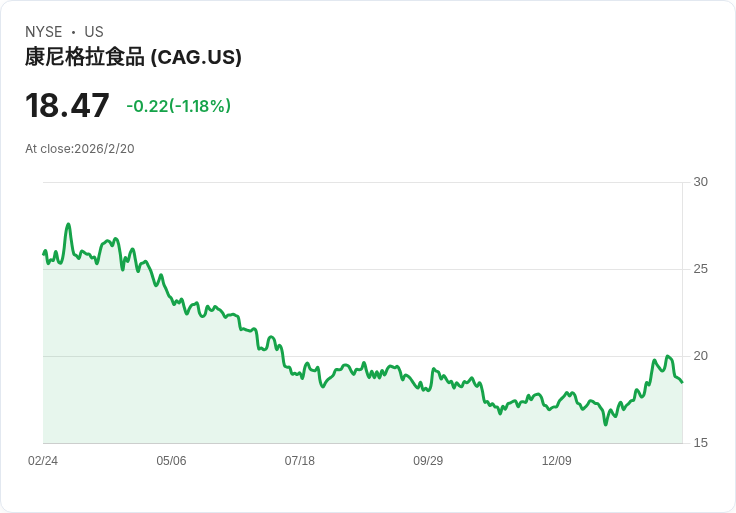Viewport: 736px width, 513px height.
Task: Click the first data point of the price line
Action: click(43, 253)
